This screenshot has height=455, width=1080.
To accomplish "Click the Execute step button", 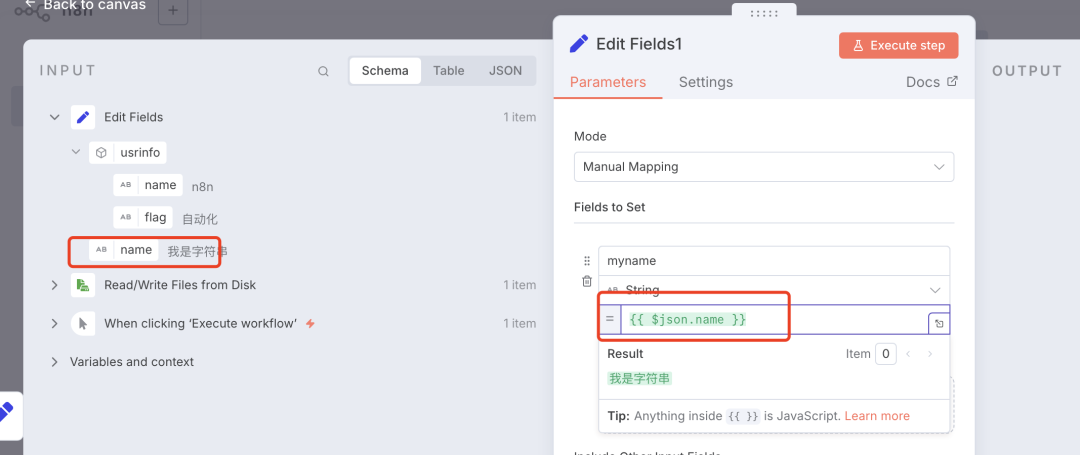I will point(899,46).
